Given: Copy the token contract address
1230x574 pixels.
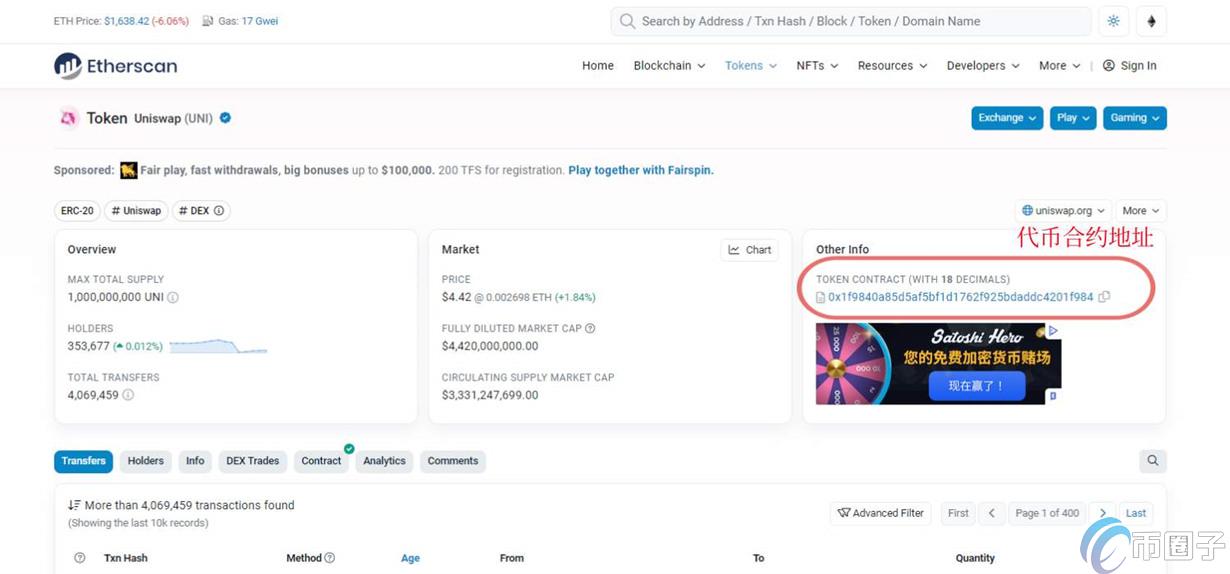Looking at the screenshot, I should pos(1104,297).
